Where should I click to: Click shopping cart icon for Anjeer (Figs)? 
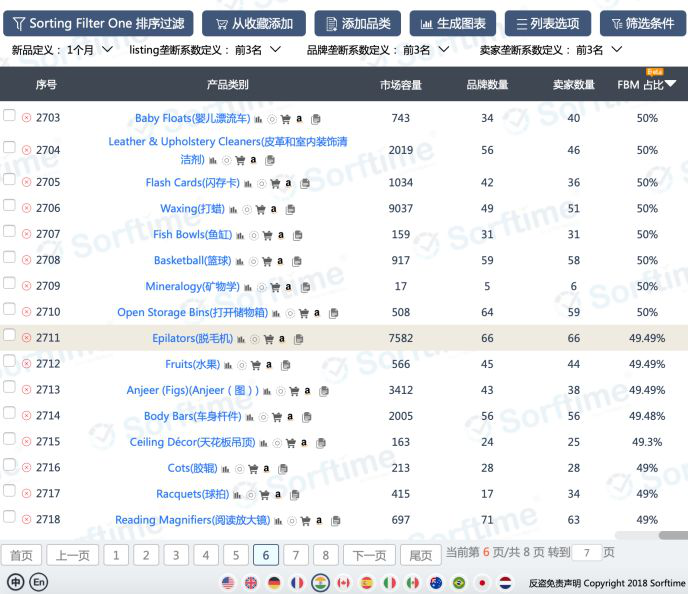(294, 391)
